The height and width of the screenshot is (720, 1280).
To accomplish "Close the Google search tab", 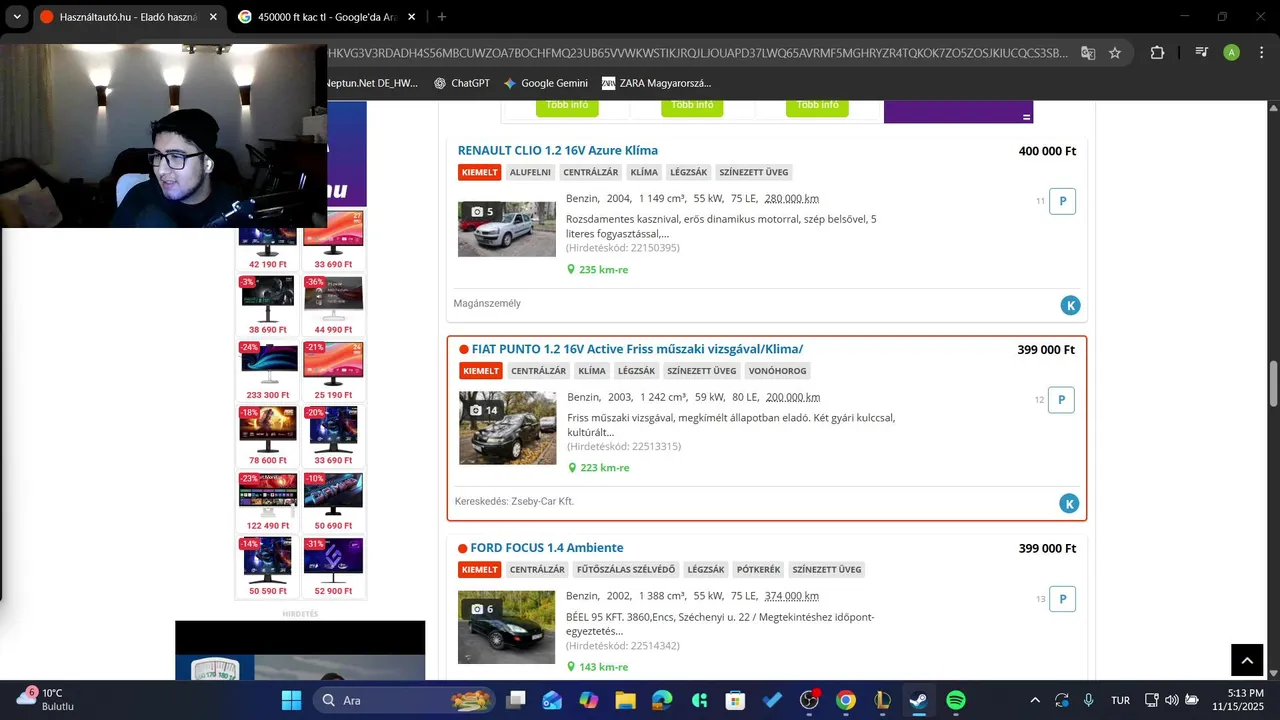I will pos(411,17).
